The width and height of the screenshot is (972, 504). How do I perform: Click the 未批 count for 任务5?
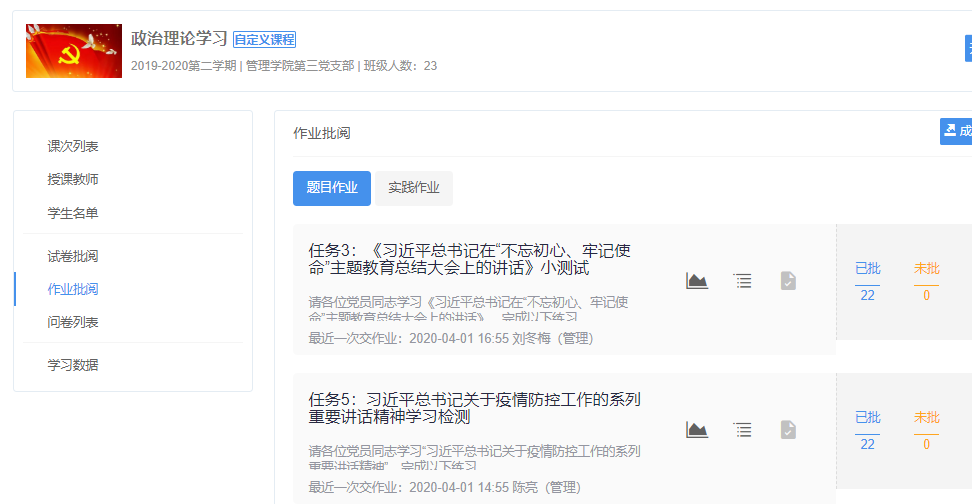(926, 444)
